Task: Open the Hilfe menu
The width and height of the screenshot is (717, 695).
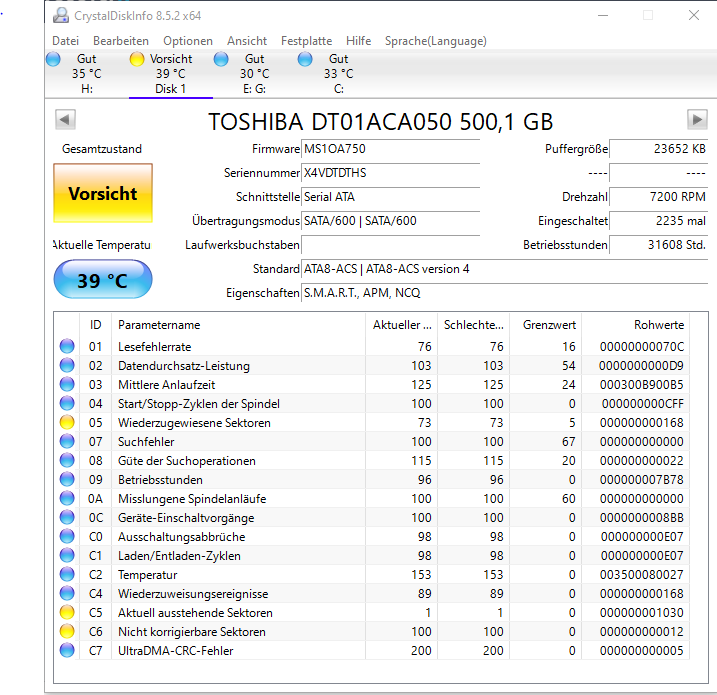Action: [x=358, y=41]
